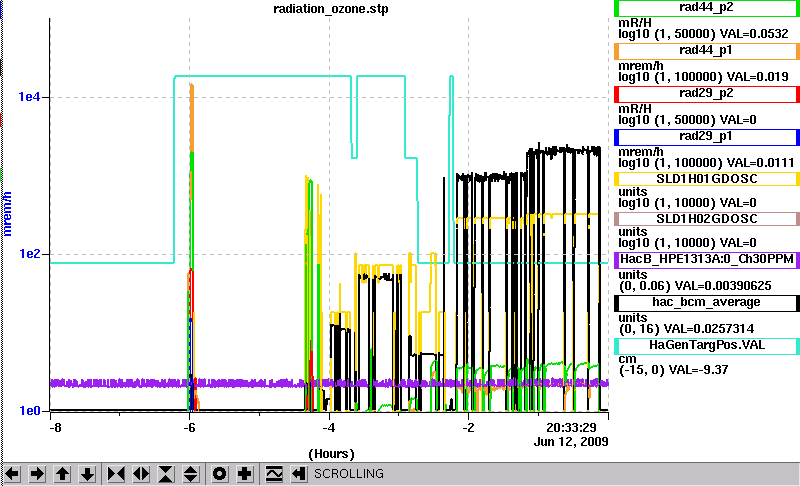Select the rad44_p1 orange legend entry
800x486 pixels.
point(707,51)
